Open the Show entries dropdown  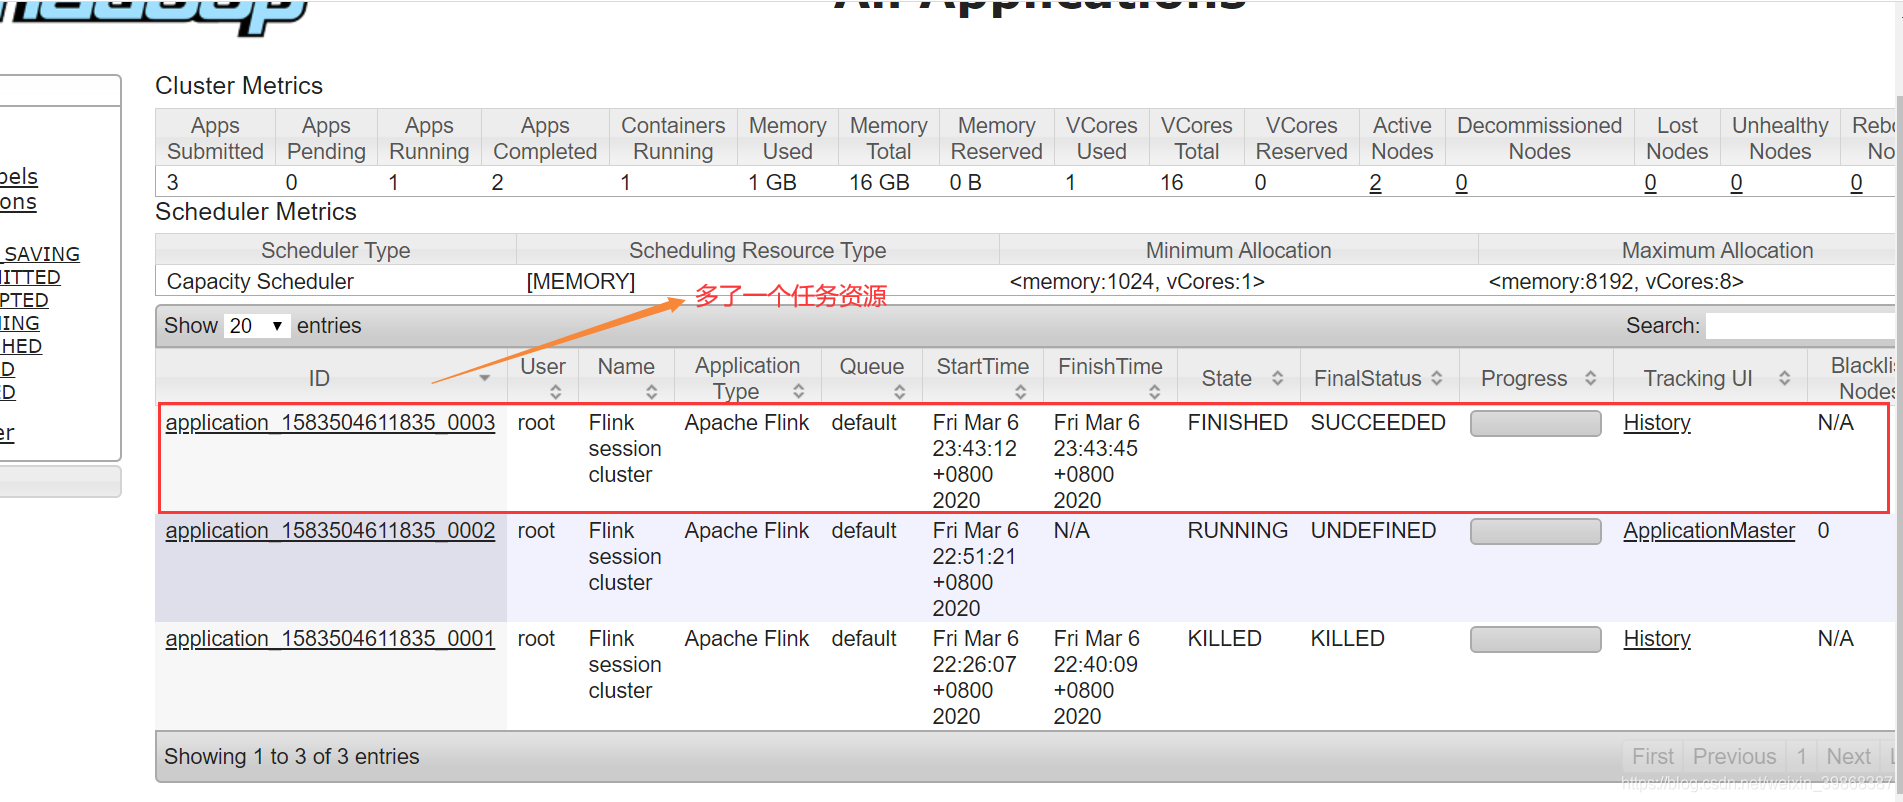[x=257, y=326]
